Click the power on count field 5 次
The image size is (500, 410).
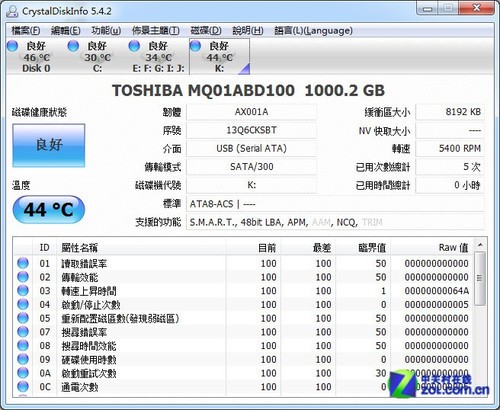pyautogui.click(x=450, y=167)
